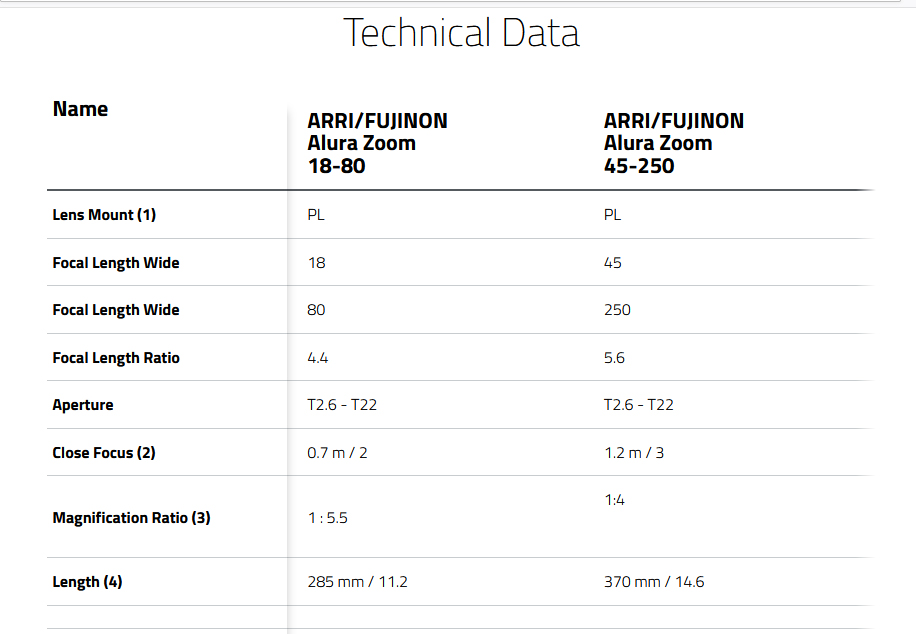The height and width of the screenshot is (634, 916).
Task: Select the 0.7 m / 2 close focus value
Action: point(337,453)
